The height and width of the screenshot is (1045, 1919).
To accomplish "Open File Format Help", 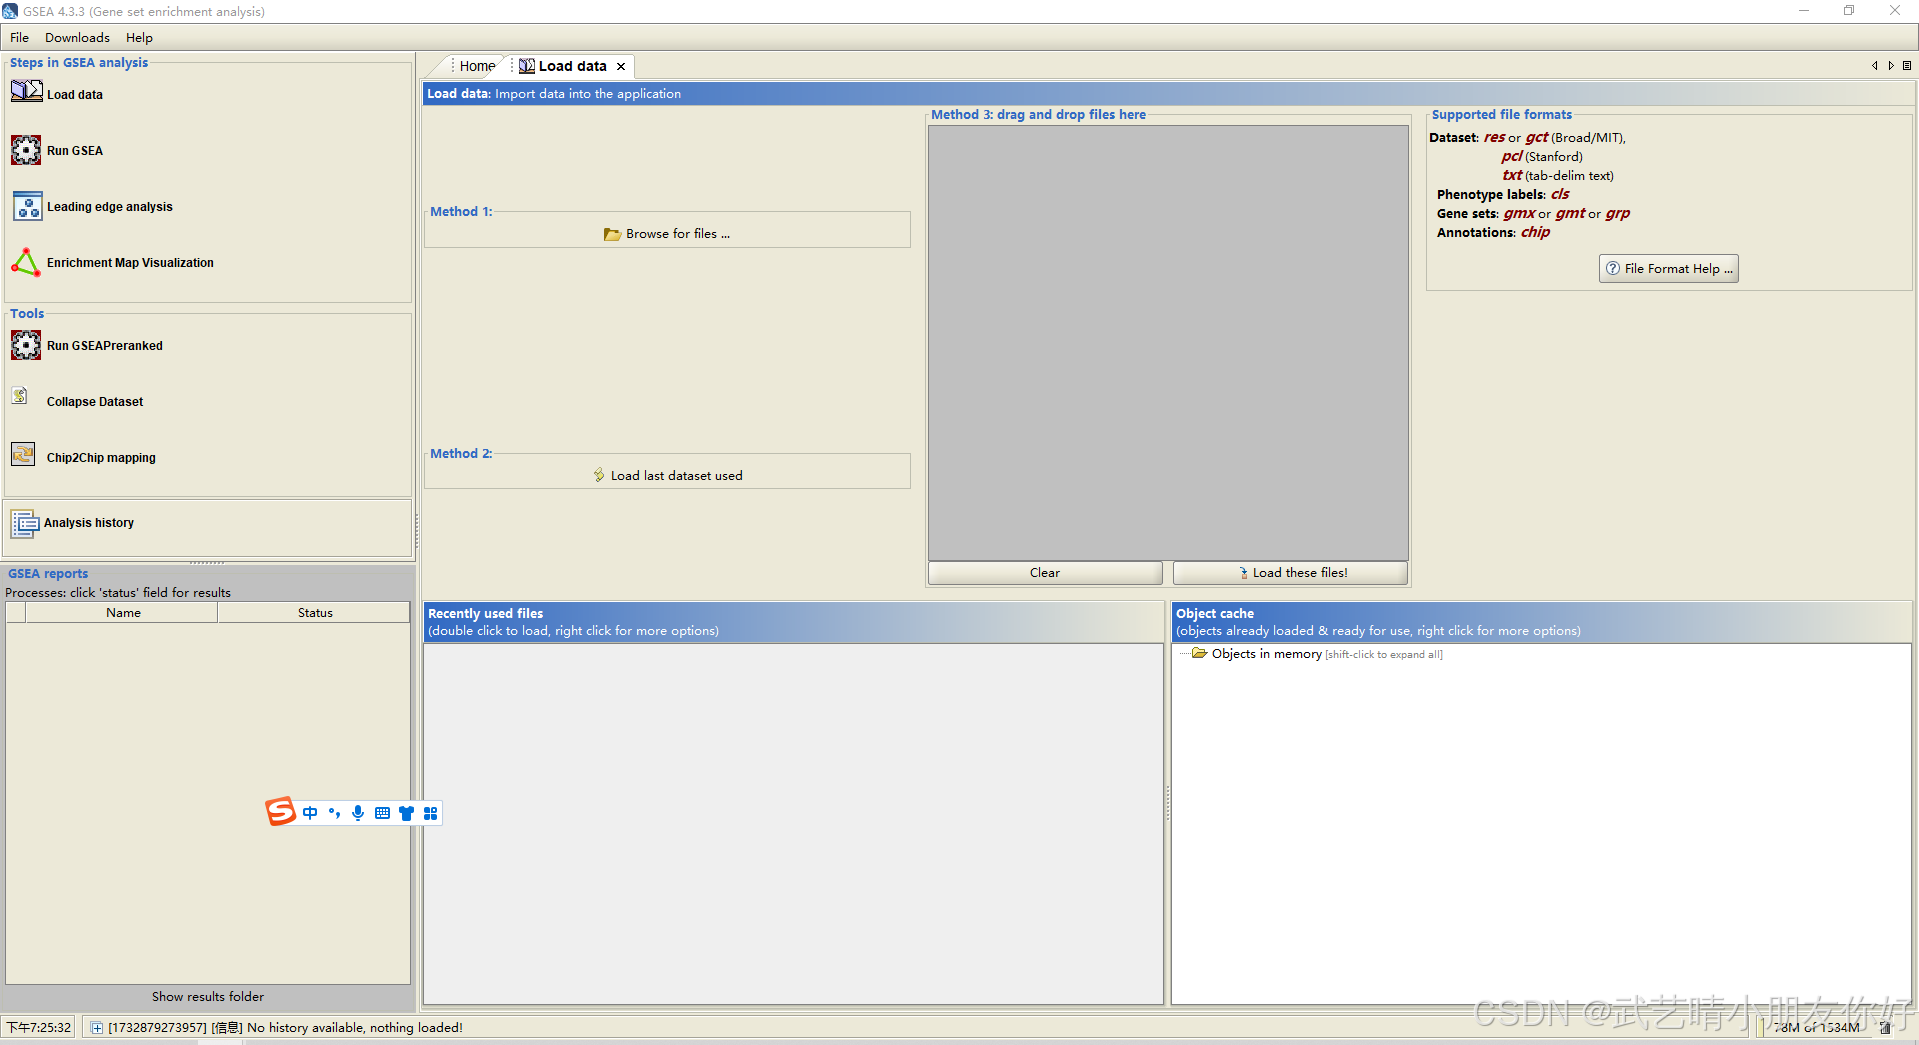I will click(1668, 269).
